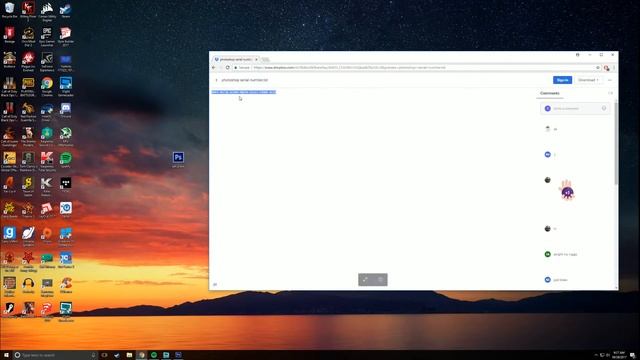Open Garry's Mod desktop shortcut

(x=9, y=235)
